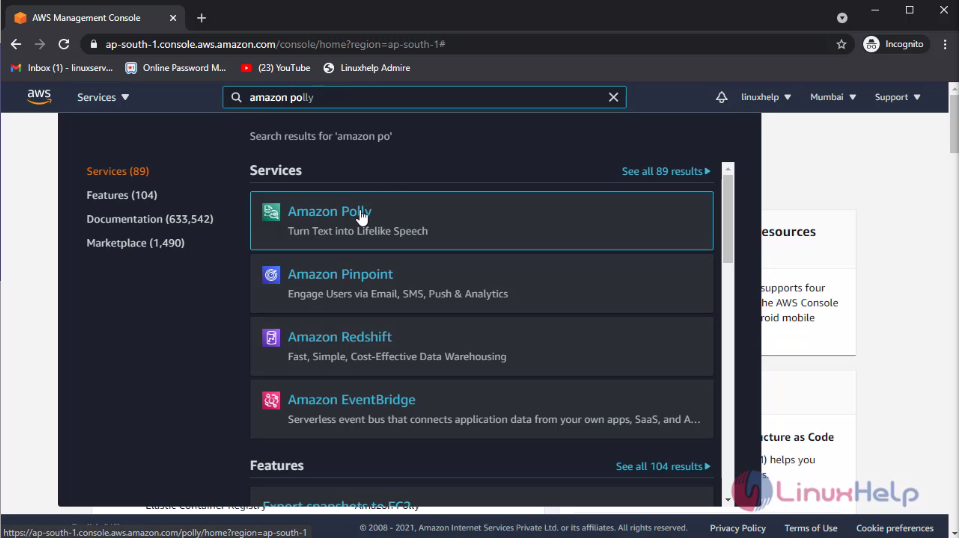Open Online Password Manager bookmark
The height and width of the screenshot is (538, 959).
176,68
